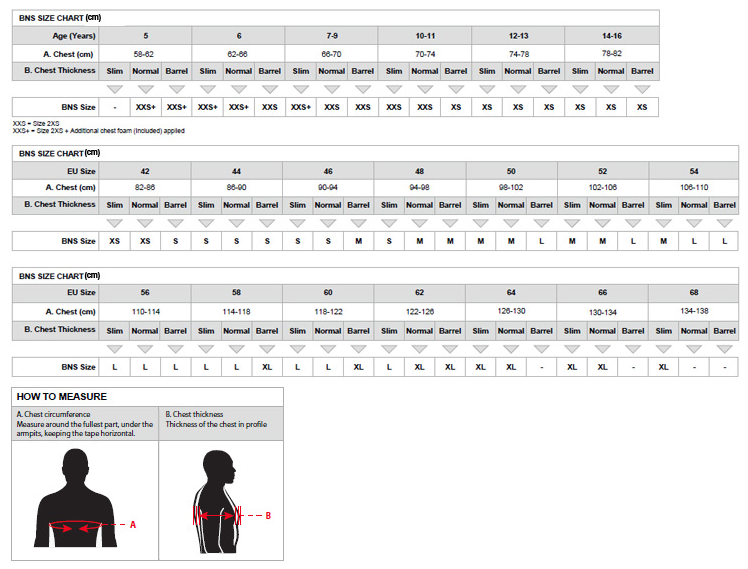Click the down arrow under Age 5 Slim
Screen dimensions: 748x569
[x=114, y=89]
